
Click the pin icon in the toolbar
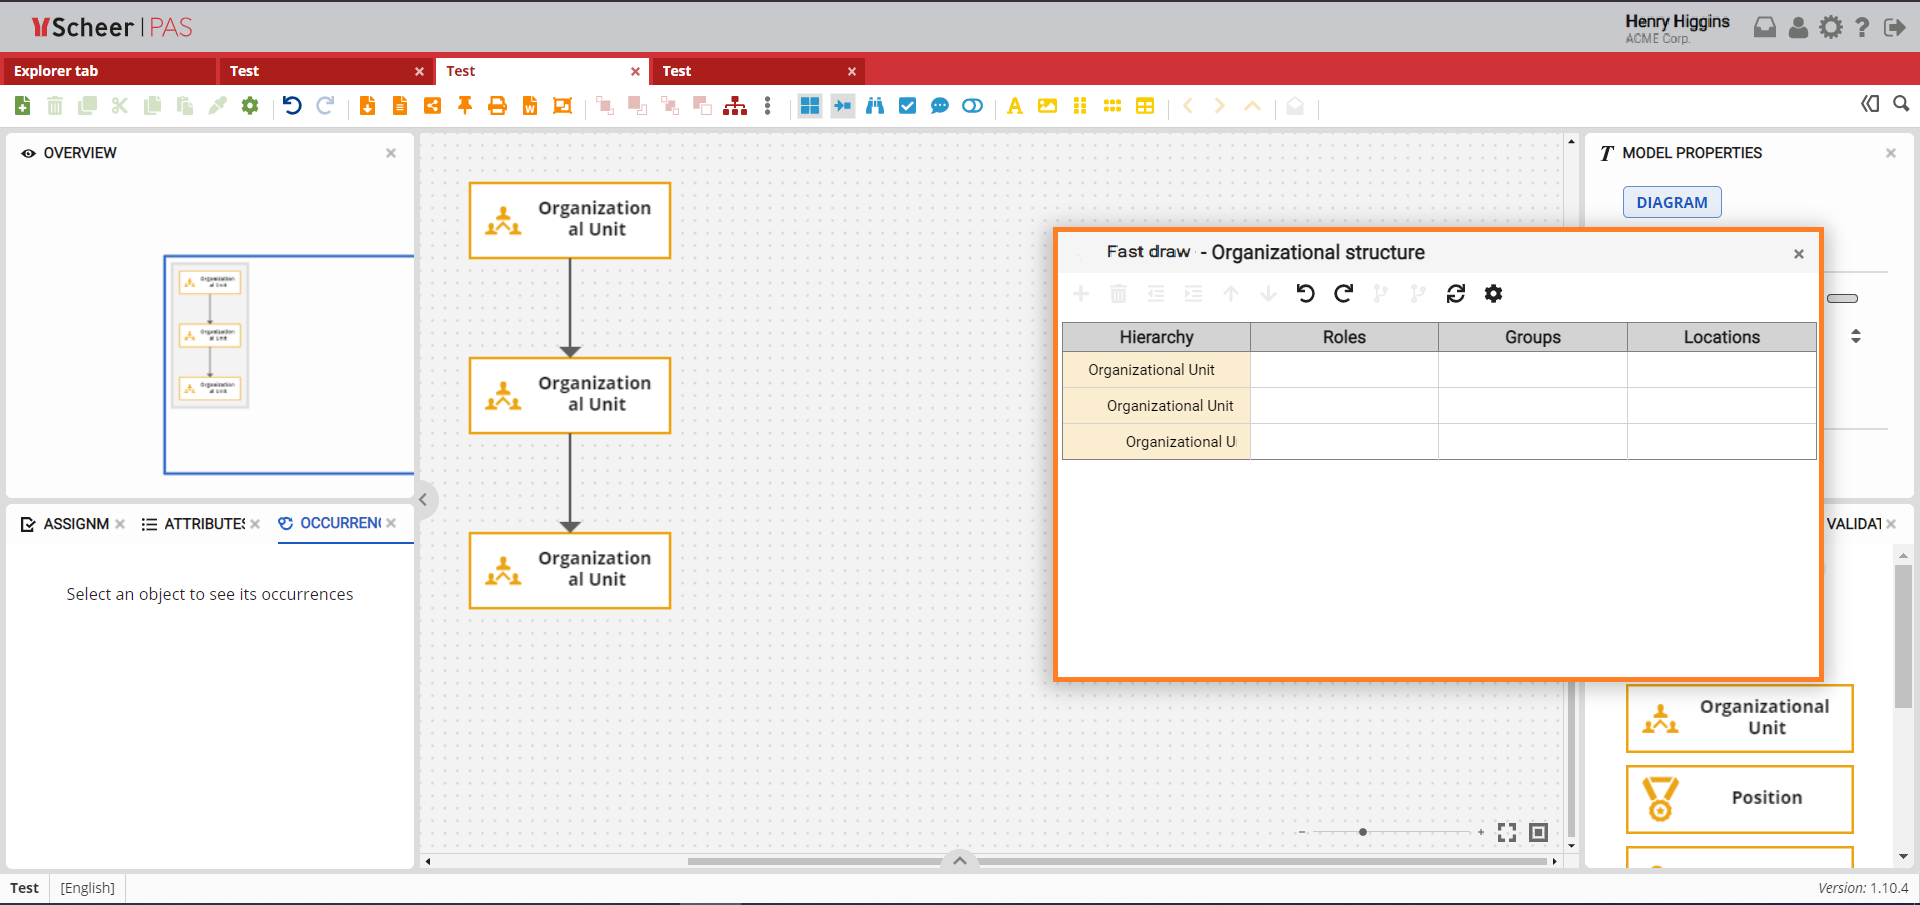(x=465, y=106)
